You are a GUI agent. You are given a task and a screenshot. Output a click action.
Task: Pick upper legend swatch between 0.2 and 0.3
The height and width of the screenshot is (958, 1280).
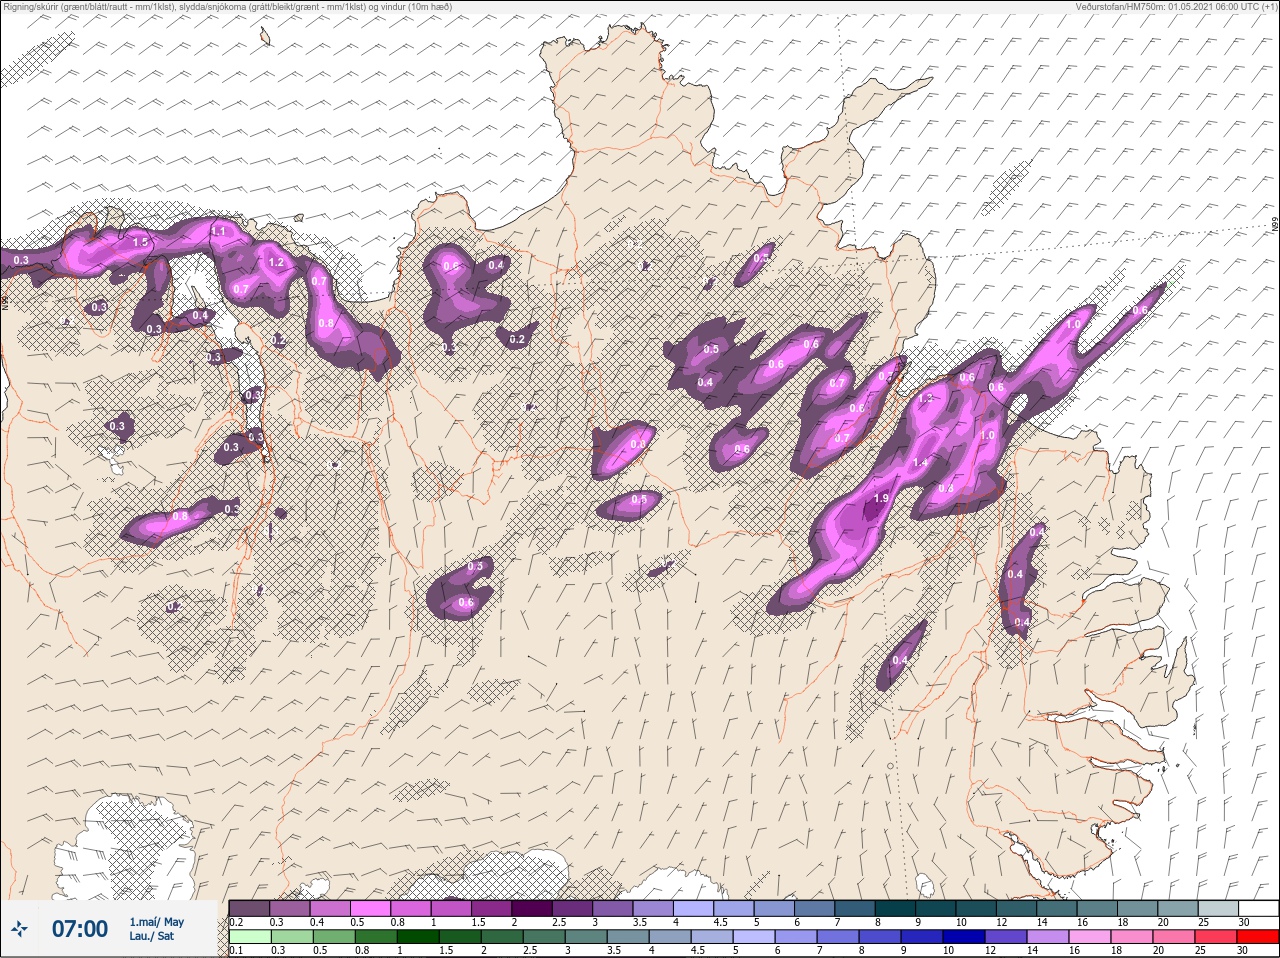[x=249, y=908]
